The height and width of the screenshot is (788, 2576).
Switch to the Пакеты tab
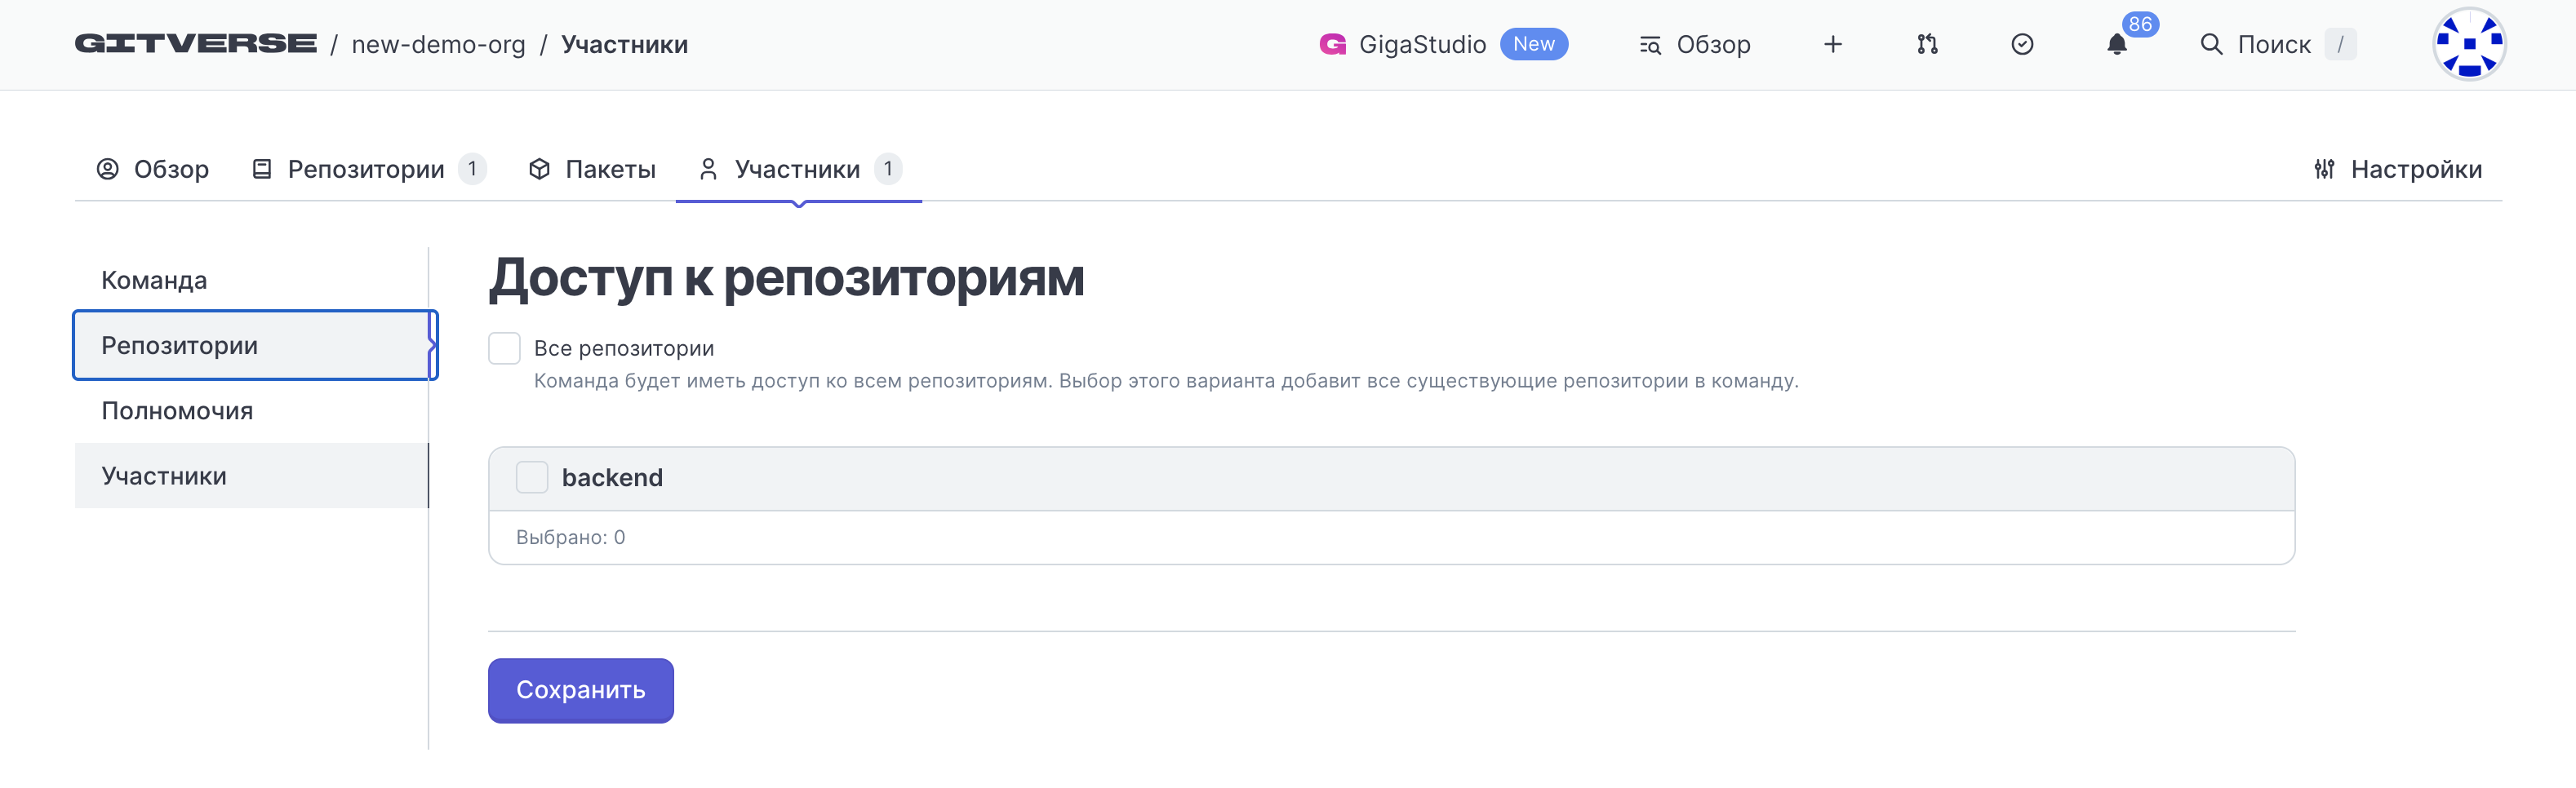click(x=592, y=169)
